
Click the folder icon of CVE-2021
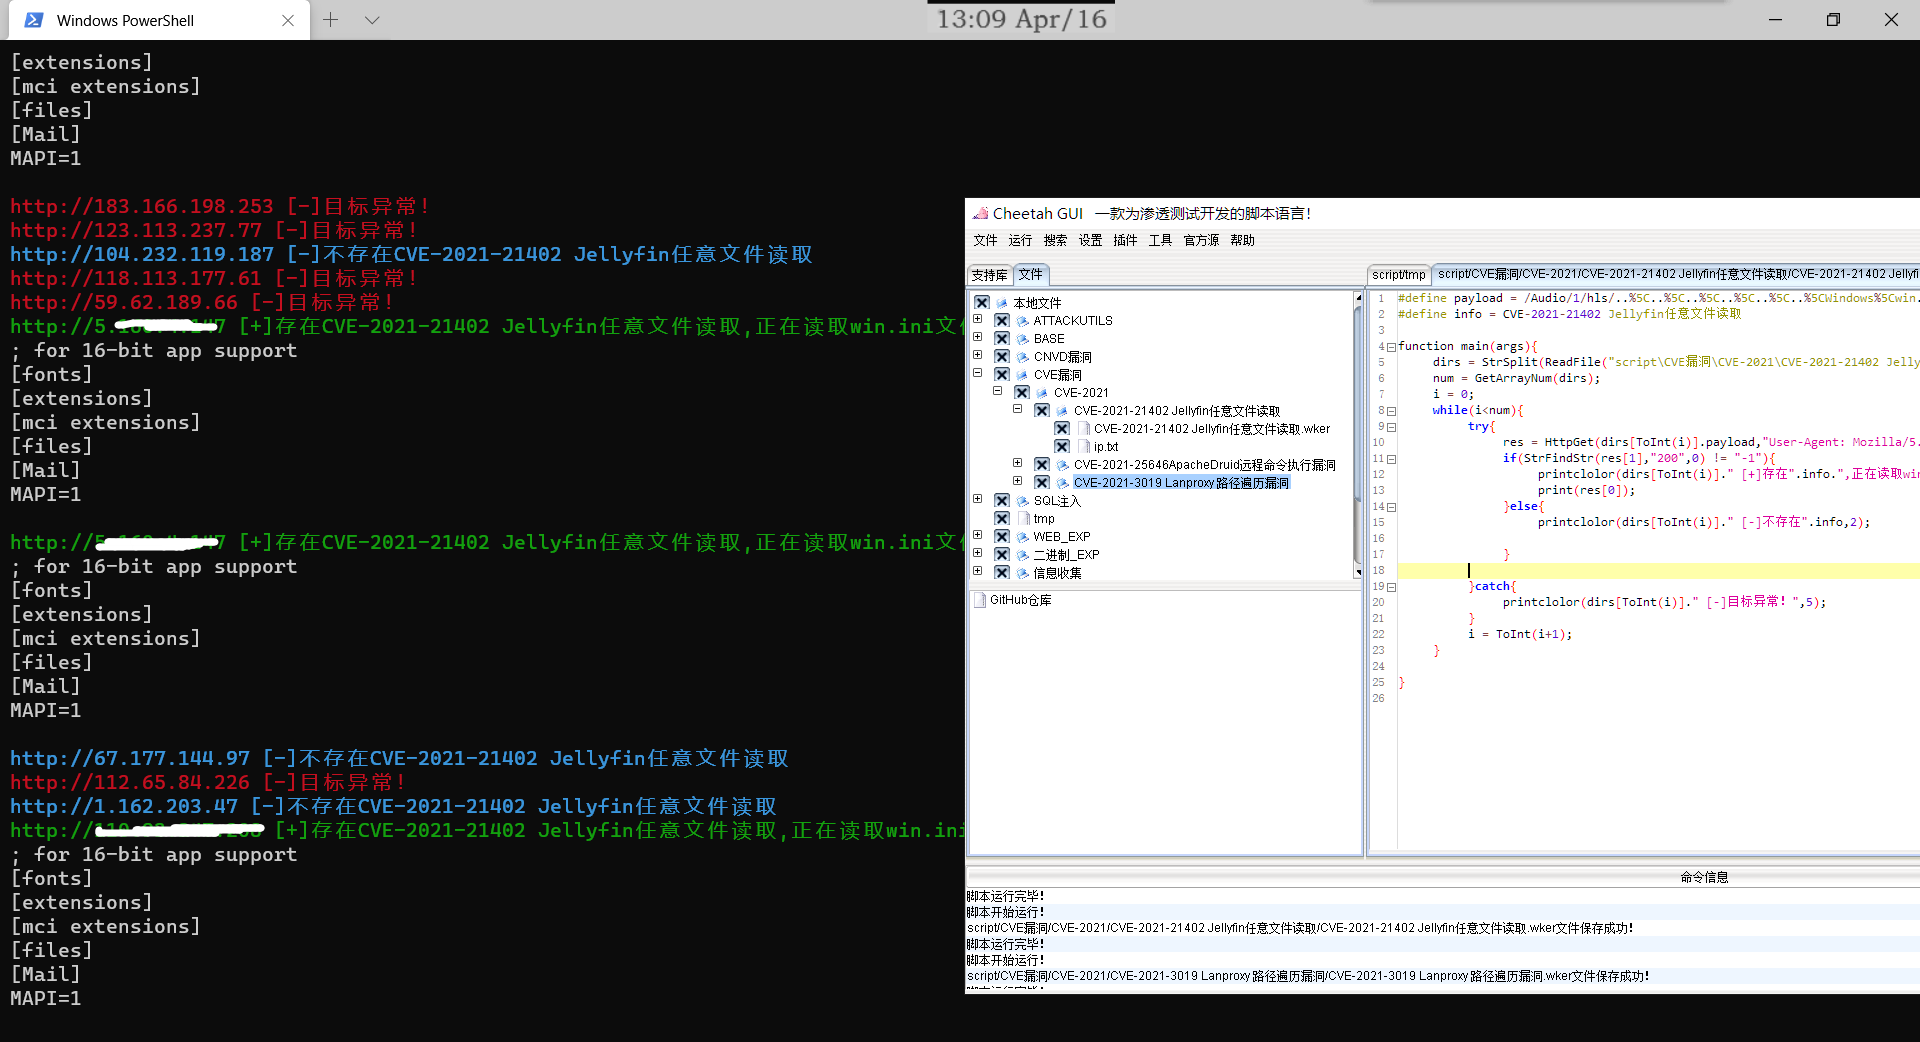[1043, 393]
